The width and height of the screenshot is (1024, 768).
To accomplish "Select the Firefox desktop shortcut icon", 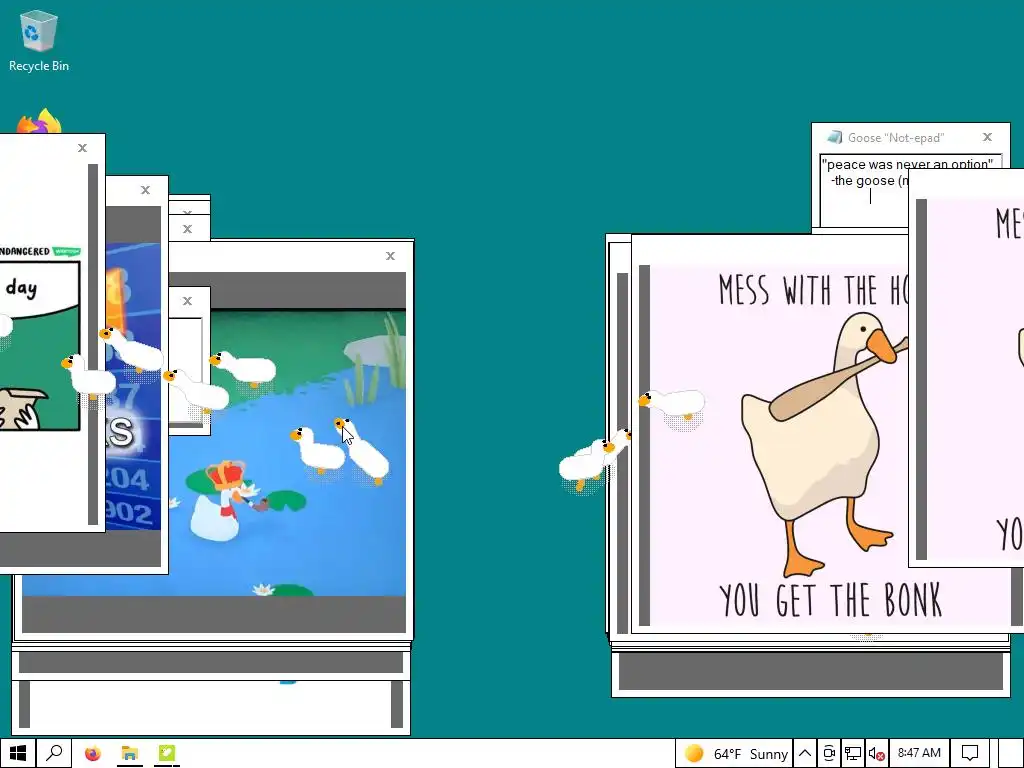I will [x=39, y=122].
